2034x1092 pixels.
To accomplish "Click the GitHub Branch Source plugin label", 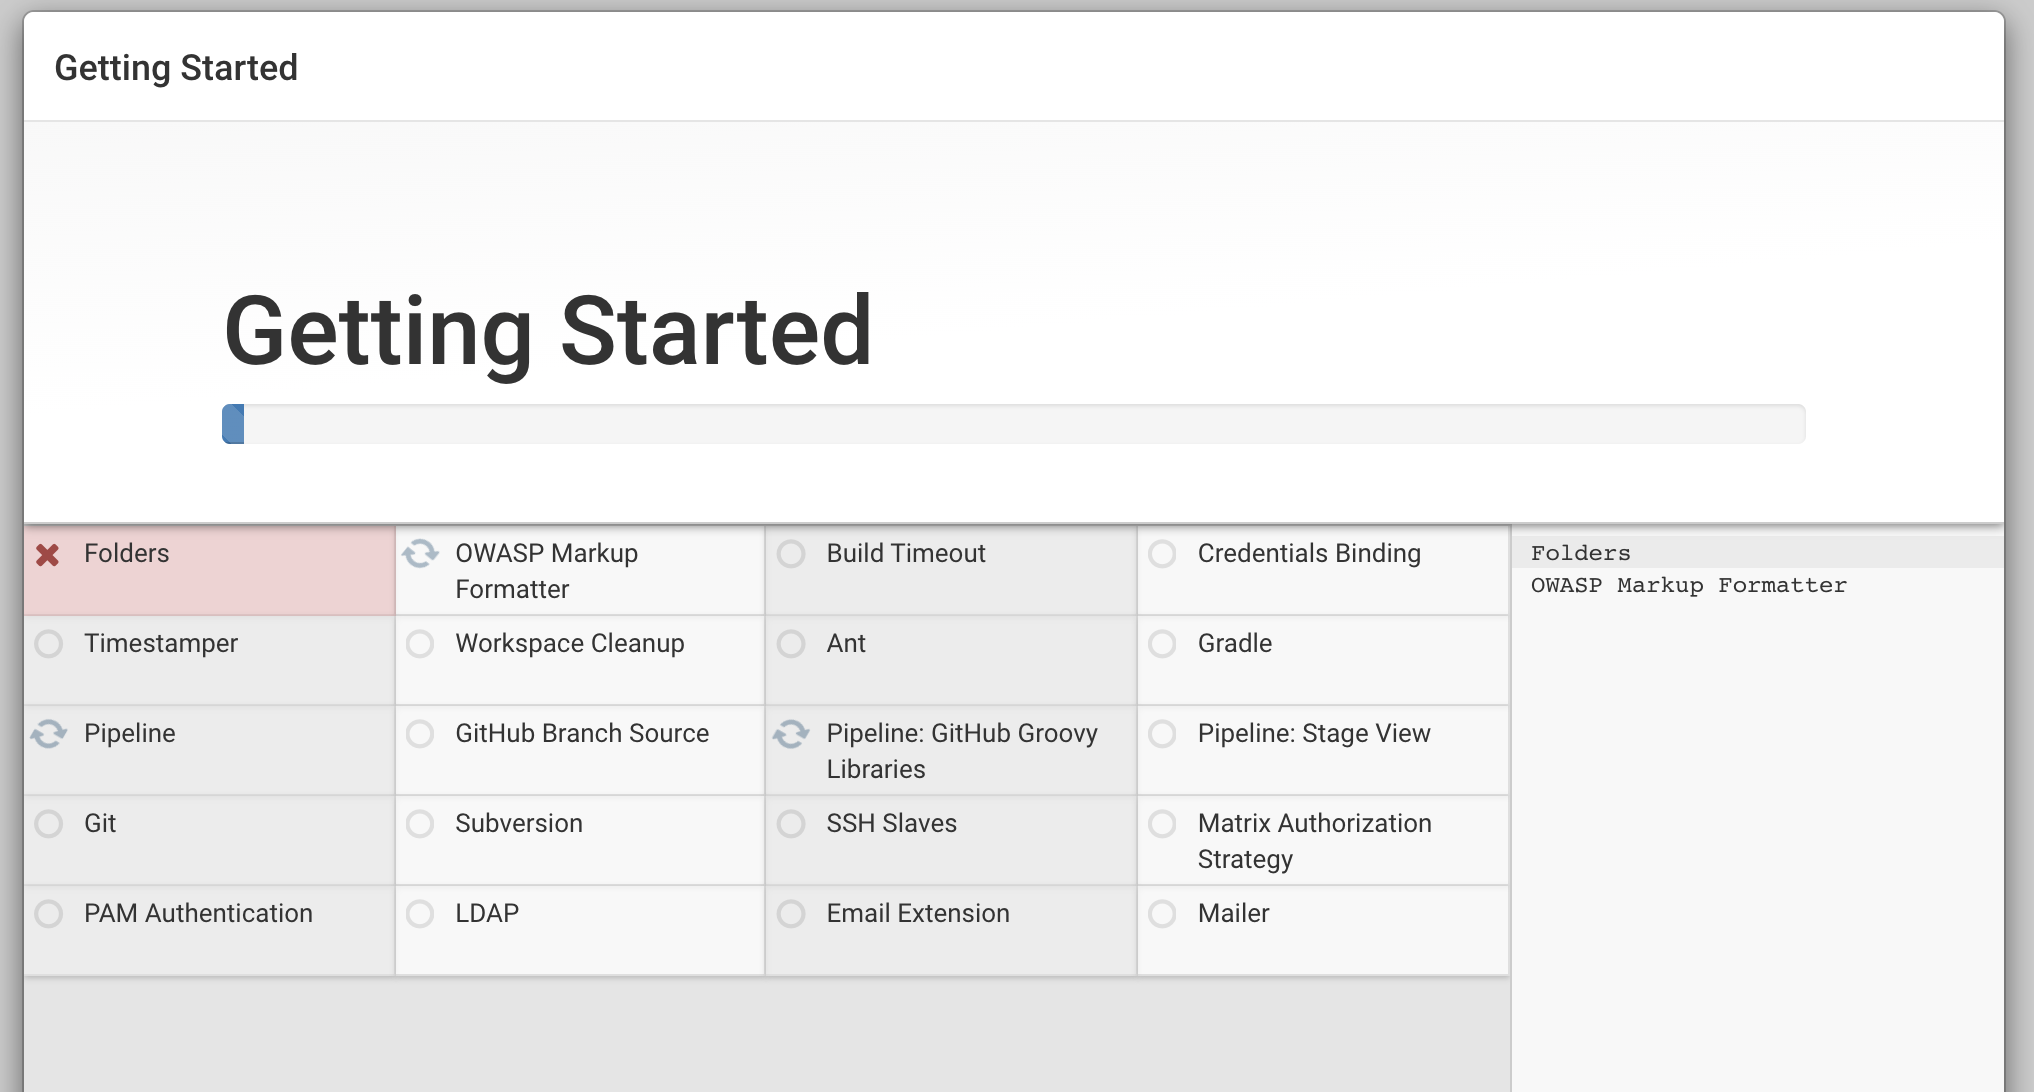I will click(582, 734).
